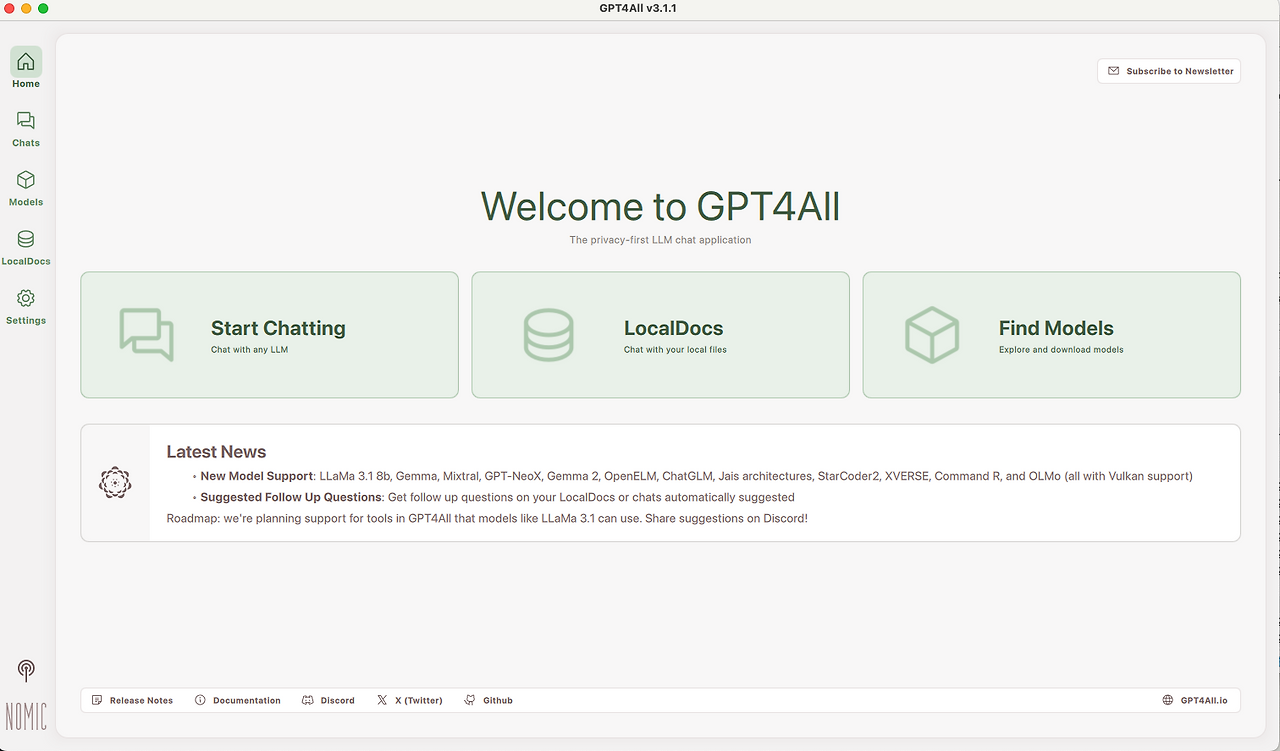
Task: Open the Release Notes link
Action: tap(132, 700)
